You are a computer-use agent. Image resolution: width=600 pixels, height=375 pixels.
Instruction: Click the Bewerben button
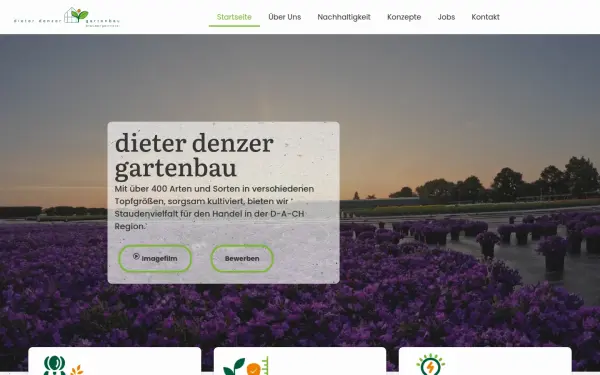[242, 259]
